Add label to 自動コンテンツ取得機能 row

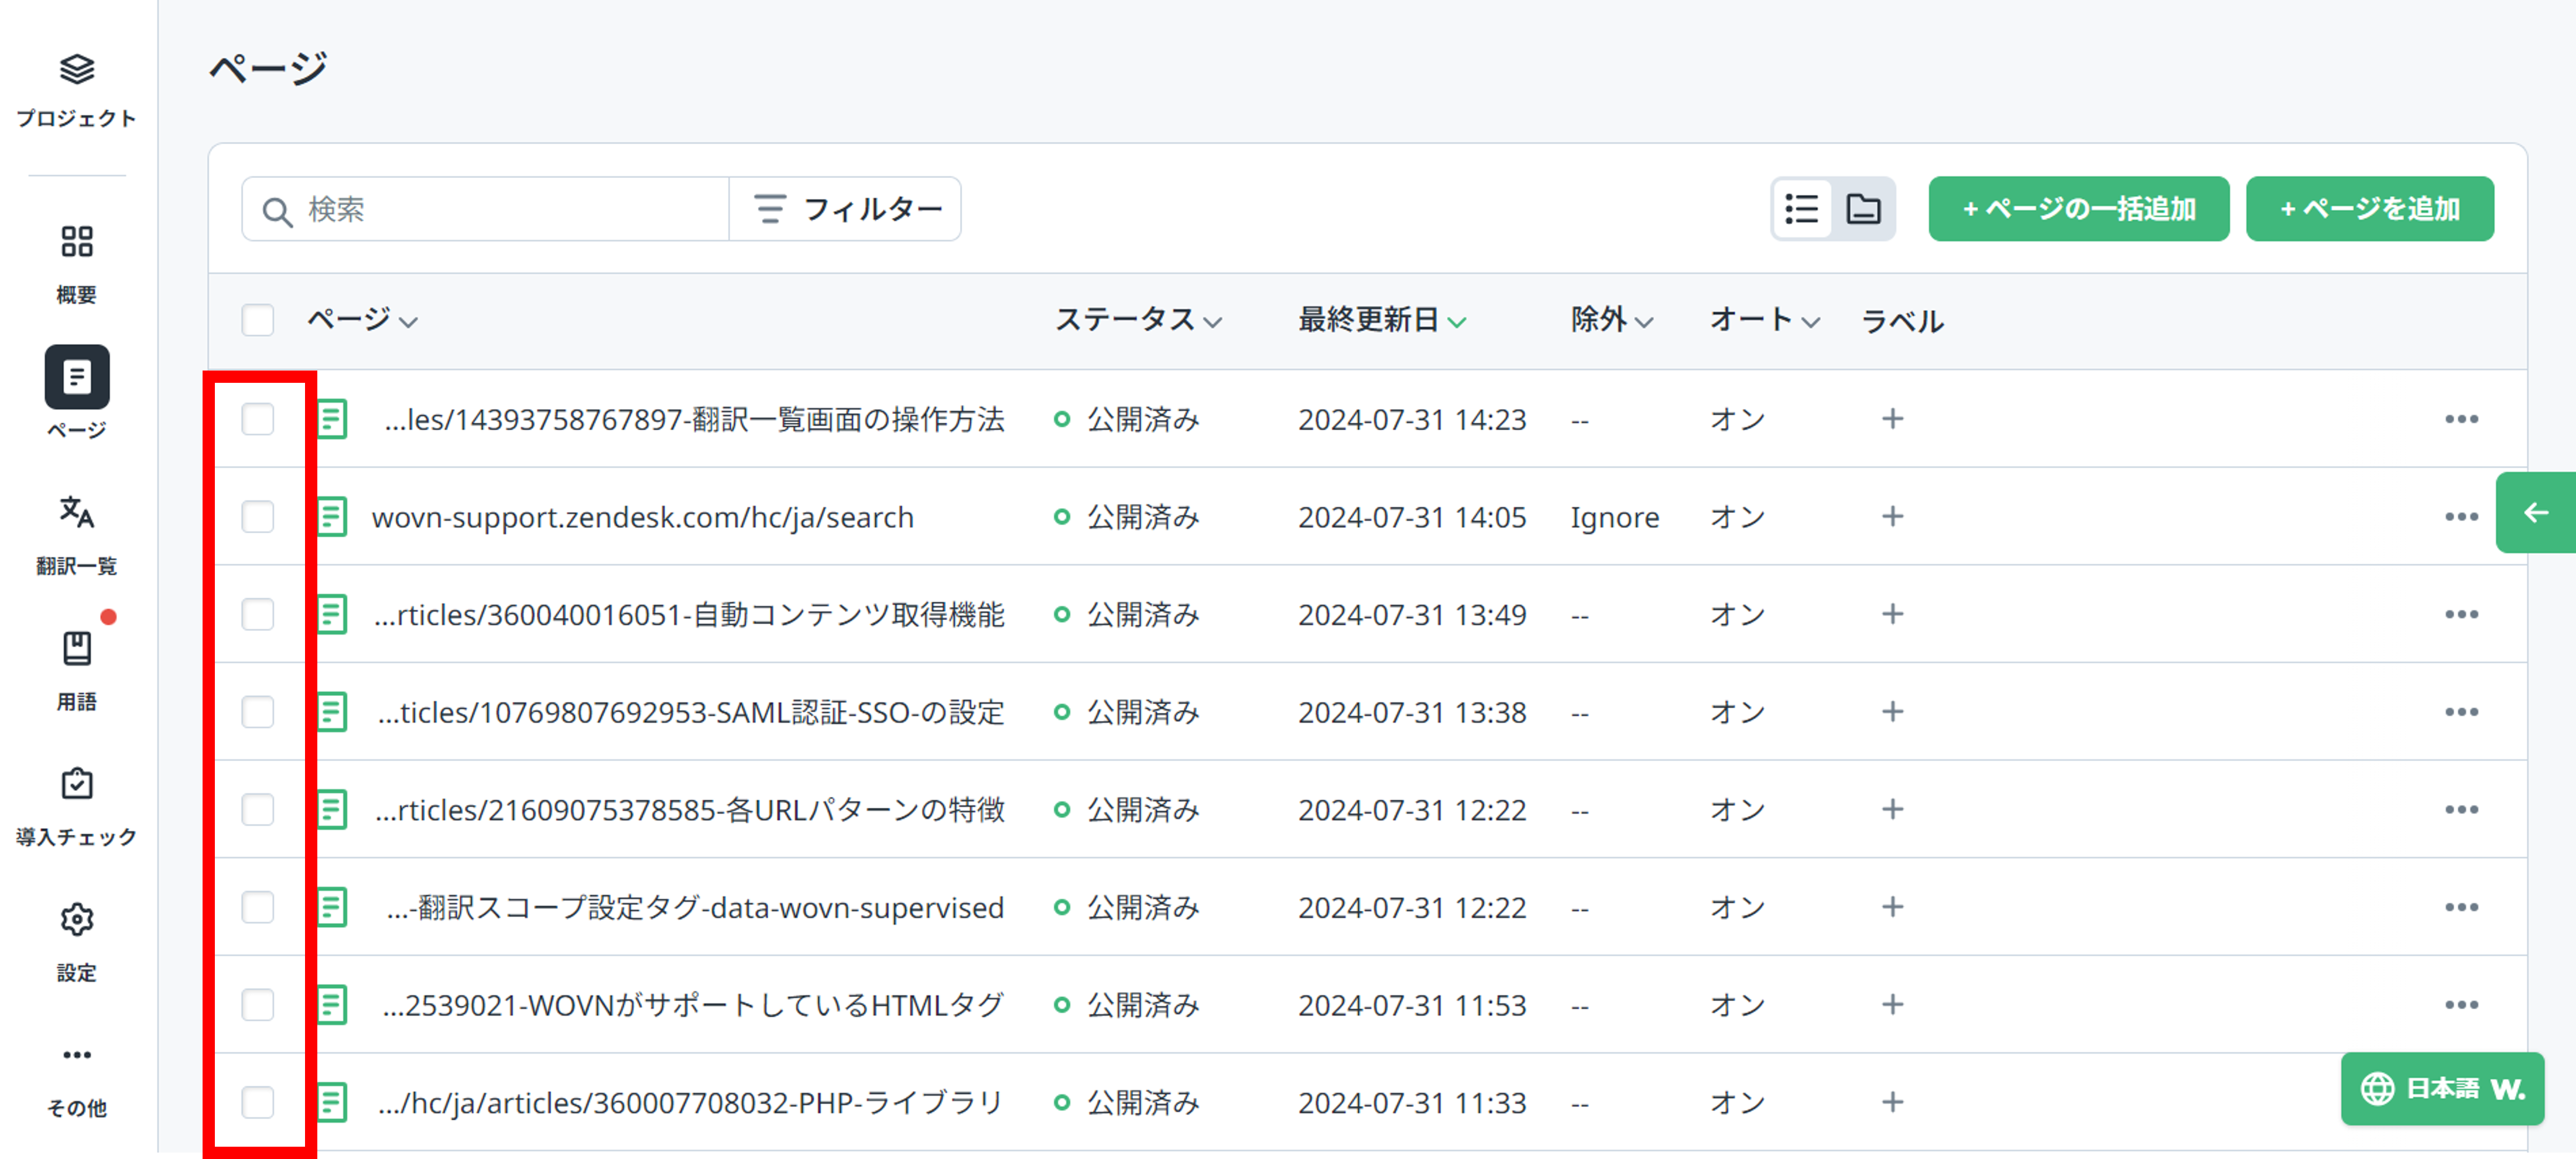coord(1892,613)
